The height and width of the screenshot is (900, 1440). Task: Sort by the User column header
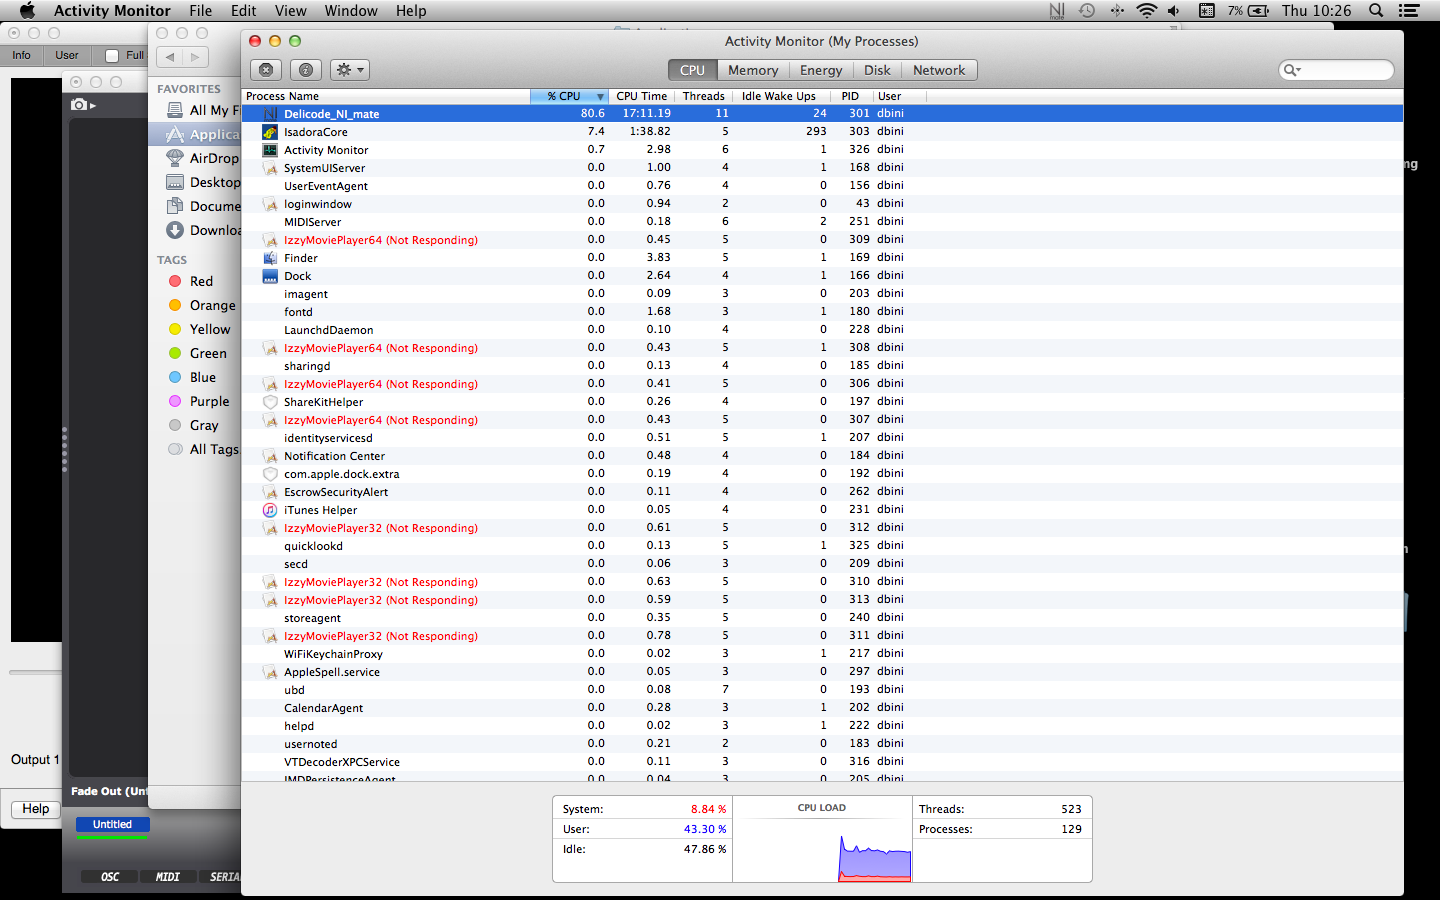pyautogui.click(x=899, y=96)
